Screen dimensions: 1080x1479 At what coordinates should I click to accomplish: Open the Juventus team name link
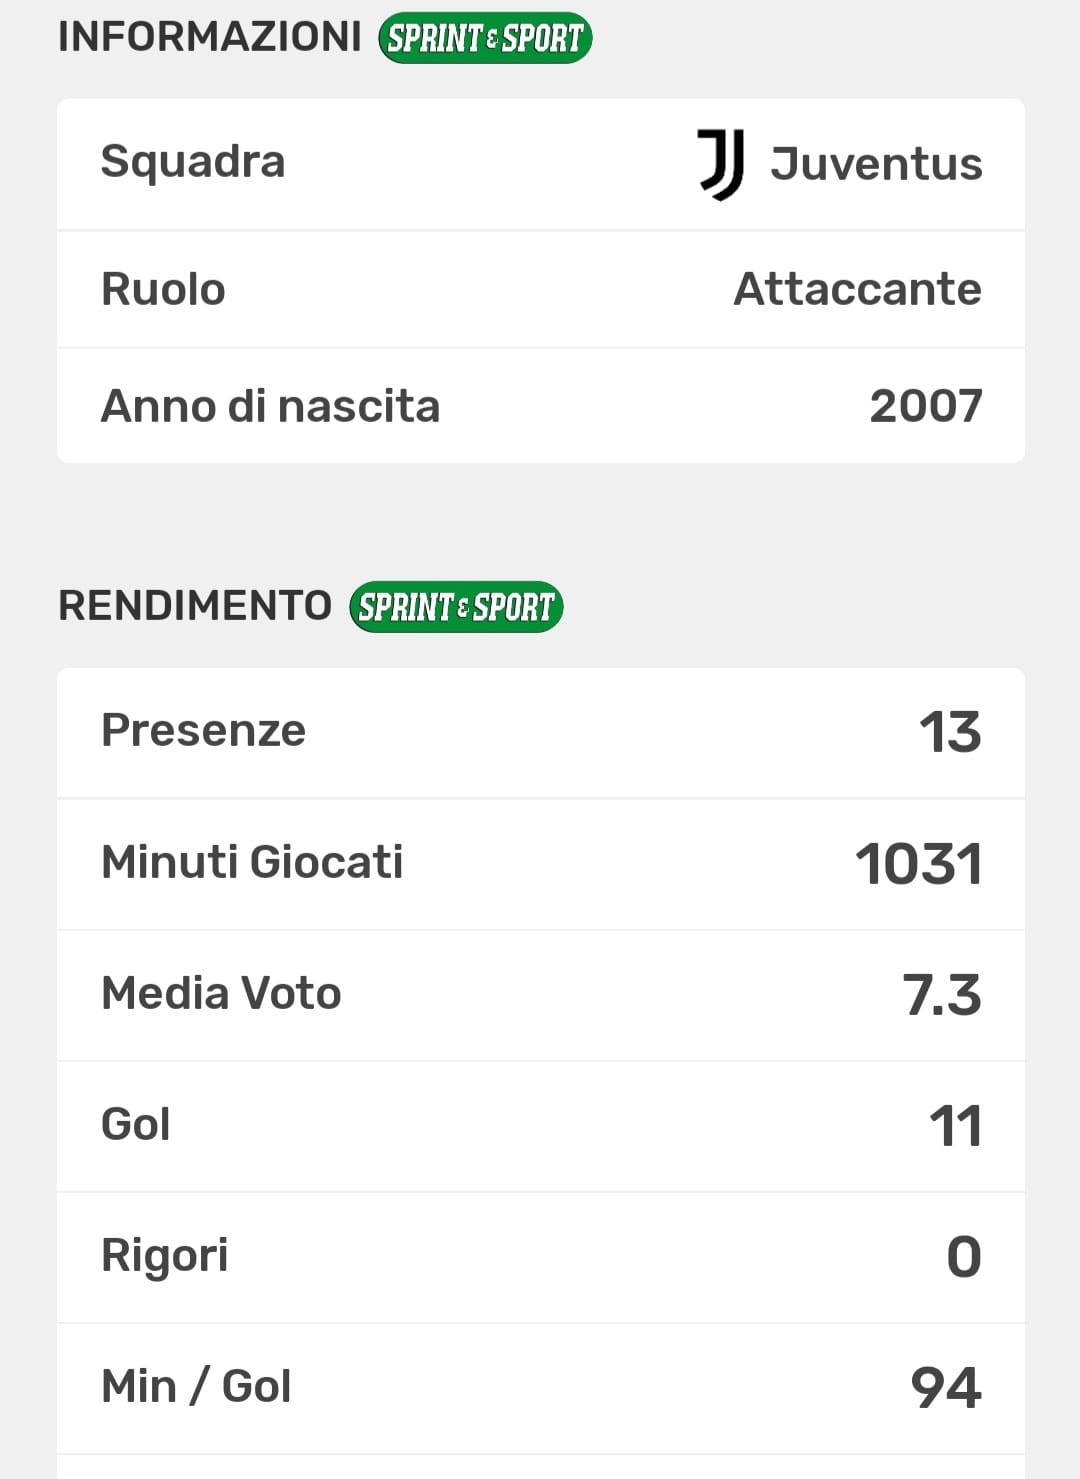point(876,164)
